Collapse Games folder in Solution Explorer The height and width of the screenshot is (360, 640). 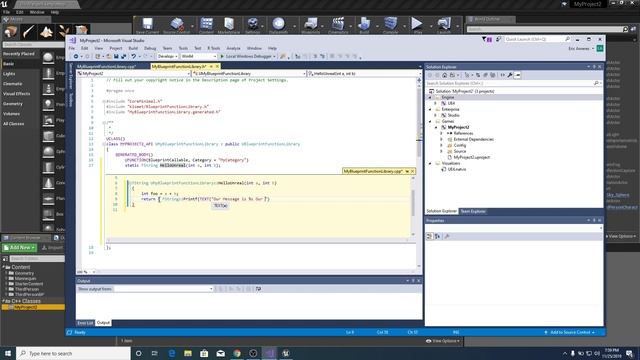(x=430, y=121)
